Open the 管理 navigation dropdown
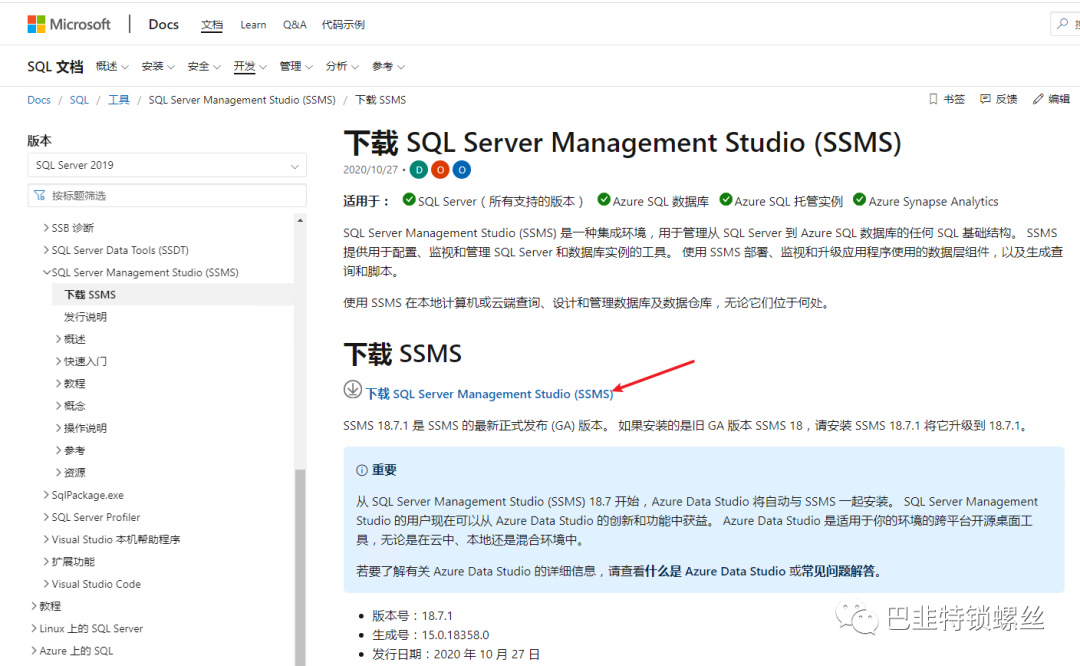The height and width of the screenshot is (666, 1080). [296, 66]
